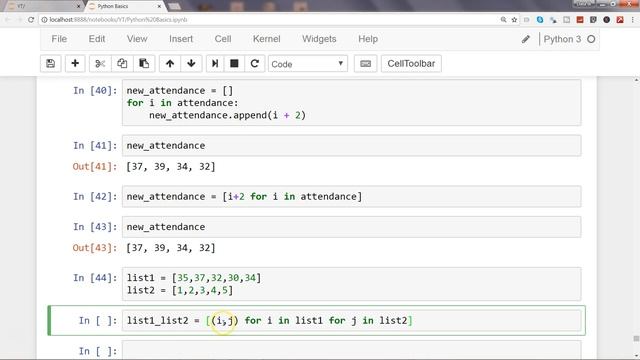
Task: Move selected cell up arrow
Action: click(170, 64)
